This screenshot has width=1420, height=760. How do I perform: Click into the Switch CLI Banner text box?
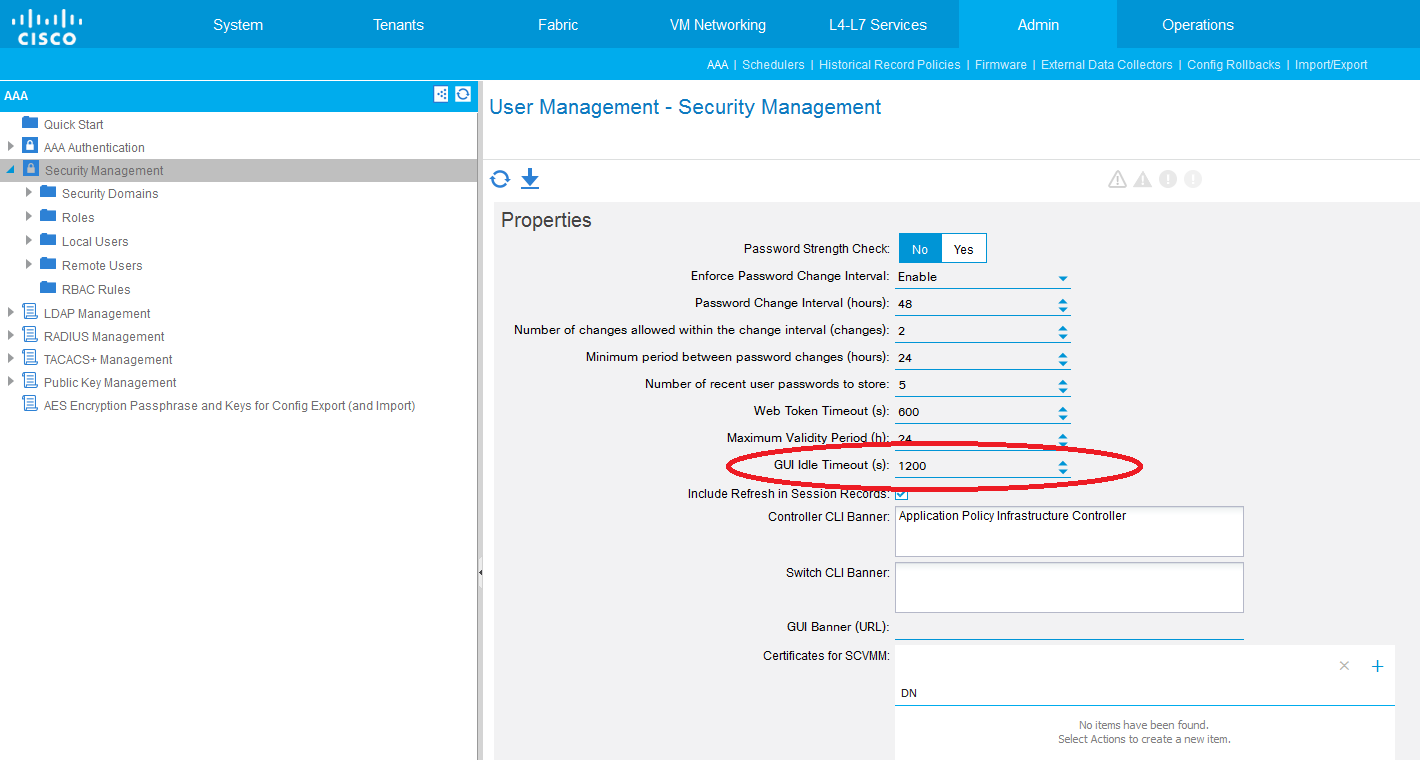pyautogui.click(x=1068, y=587)
